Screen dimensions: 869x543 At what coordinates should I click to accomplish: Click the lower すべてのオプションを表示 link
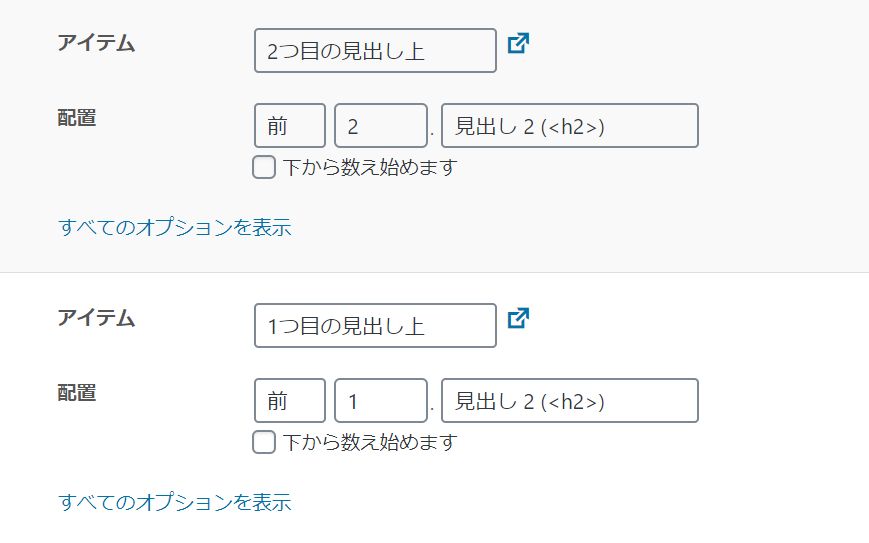(175, 503)
